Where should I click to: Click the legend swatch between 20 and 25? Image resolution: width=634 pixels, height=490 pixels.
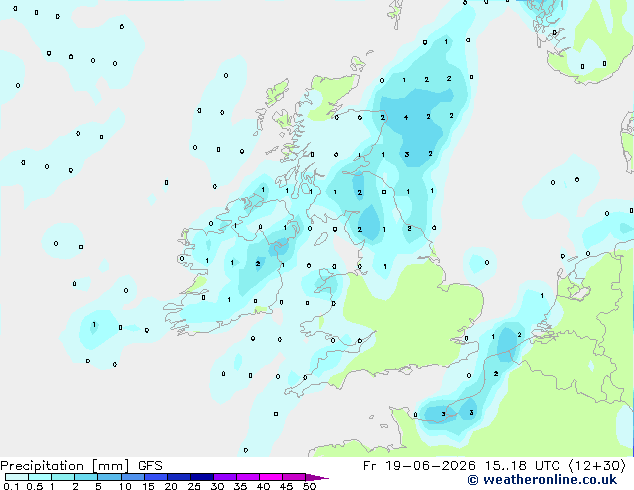179,477
